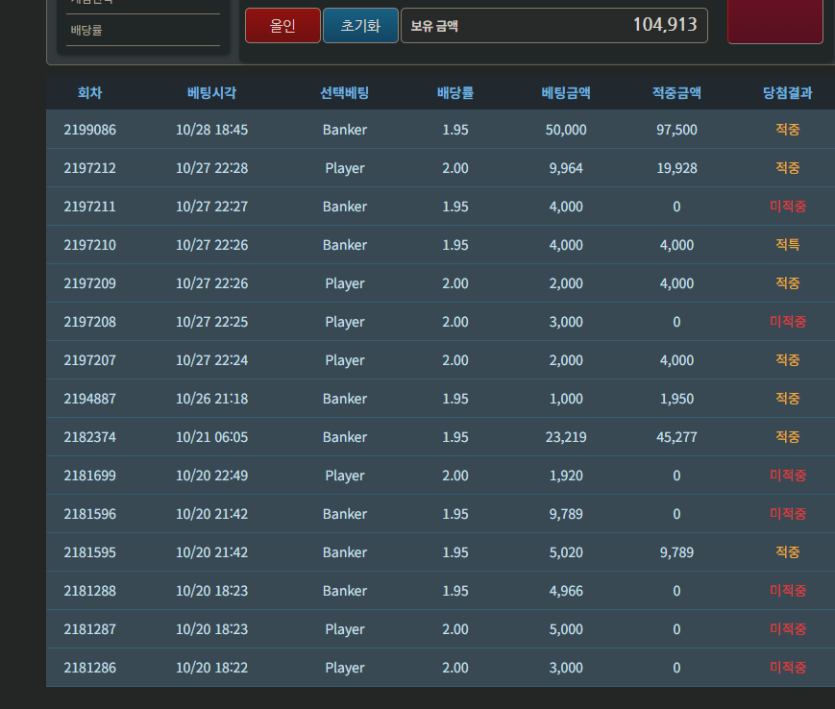
Task: Click the 회차 column header
Action: coord(89,93)
